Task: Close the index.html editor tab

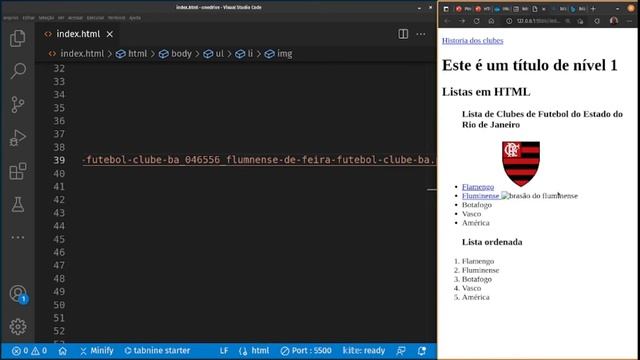Action: click(x=109, y=34)
